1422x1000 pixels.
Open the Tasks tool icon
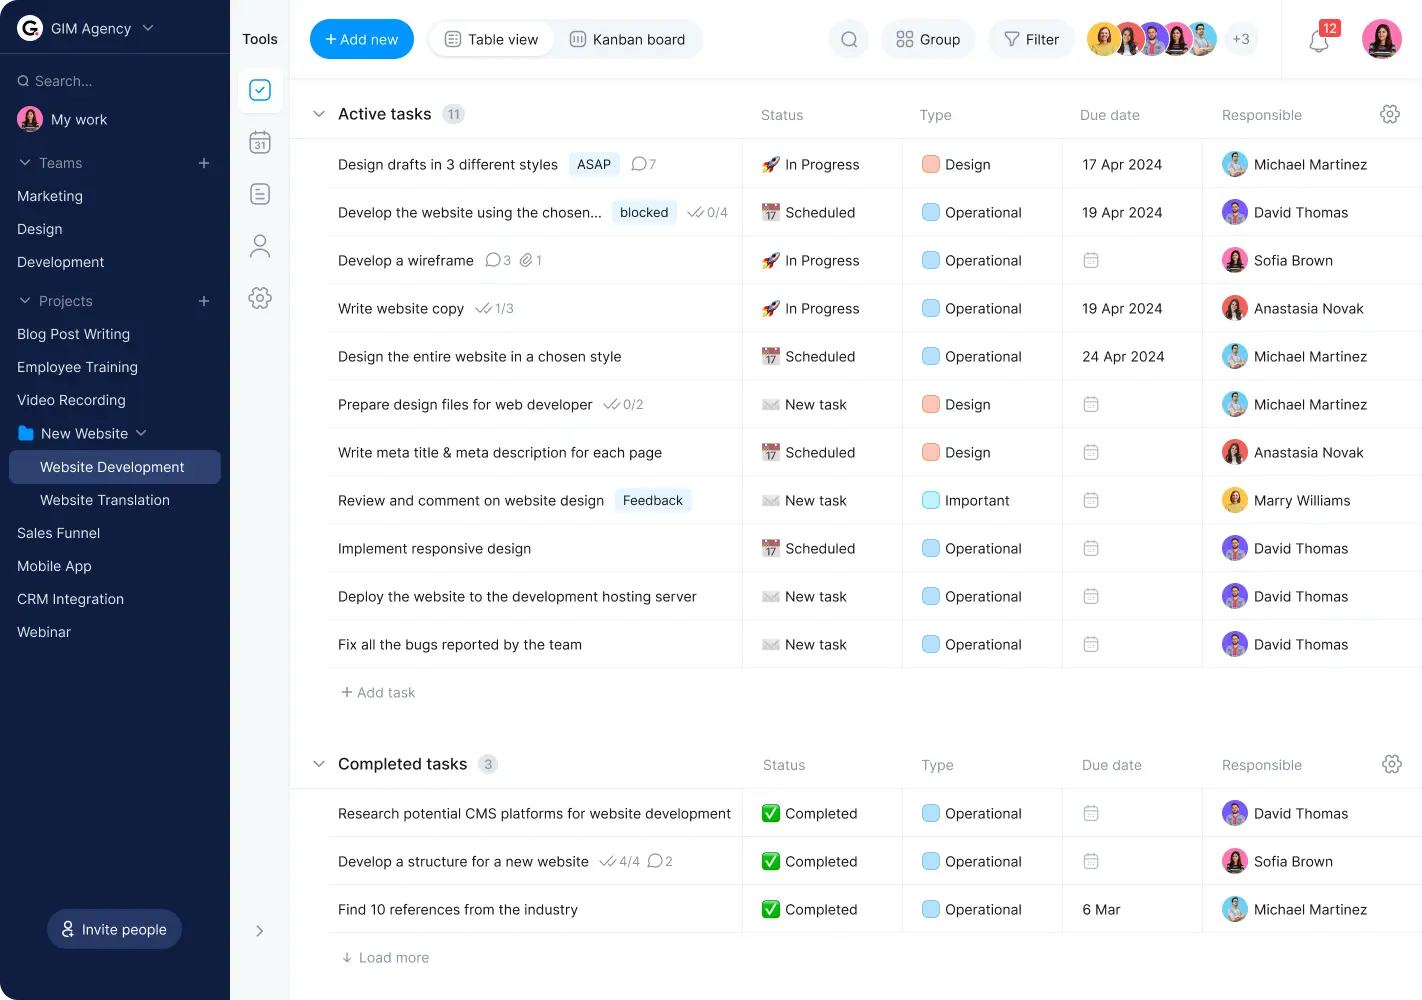(260, 90)
